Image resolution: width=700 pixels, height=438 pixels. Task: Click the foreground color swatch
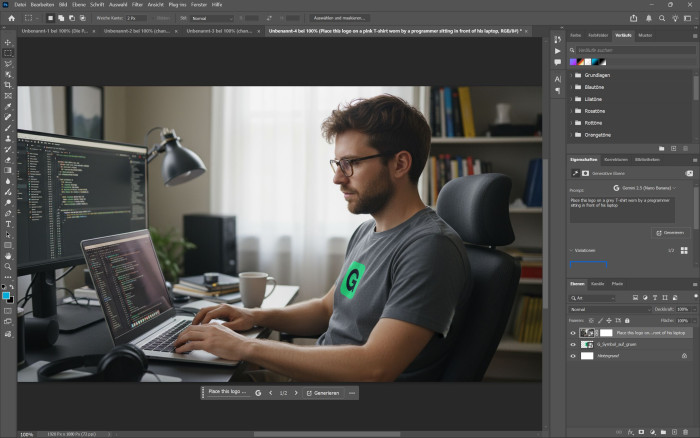[6, 296]
